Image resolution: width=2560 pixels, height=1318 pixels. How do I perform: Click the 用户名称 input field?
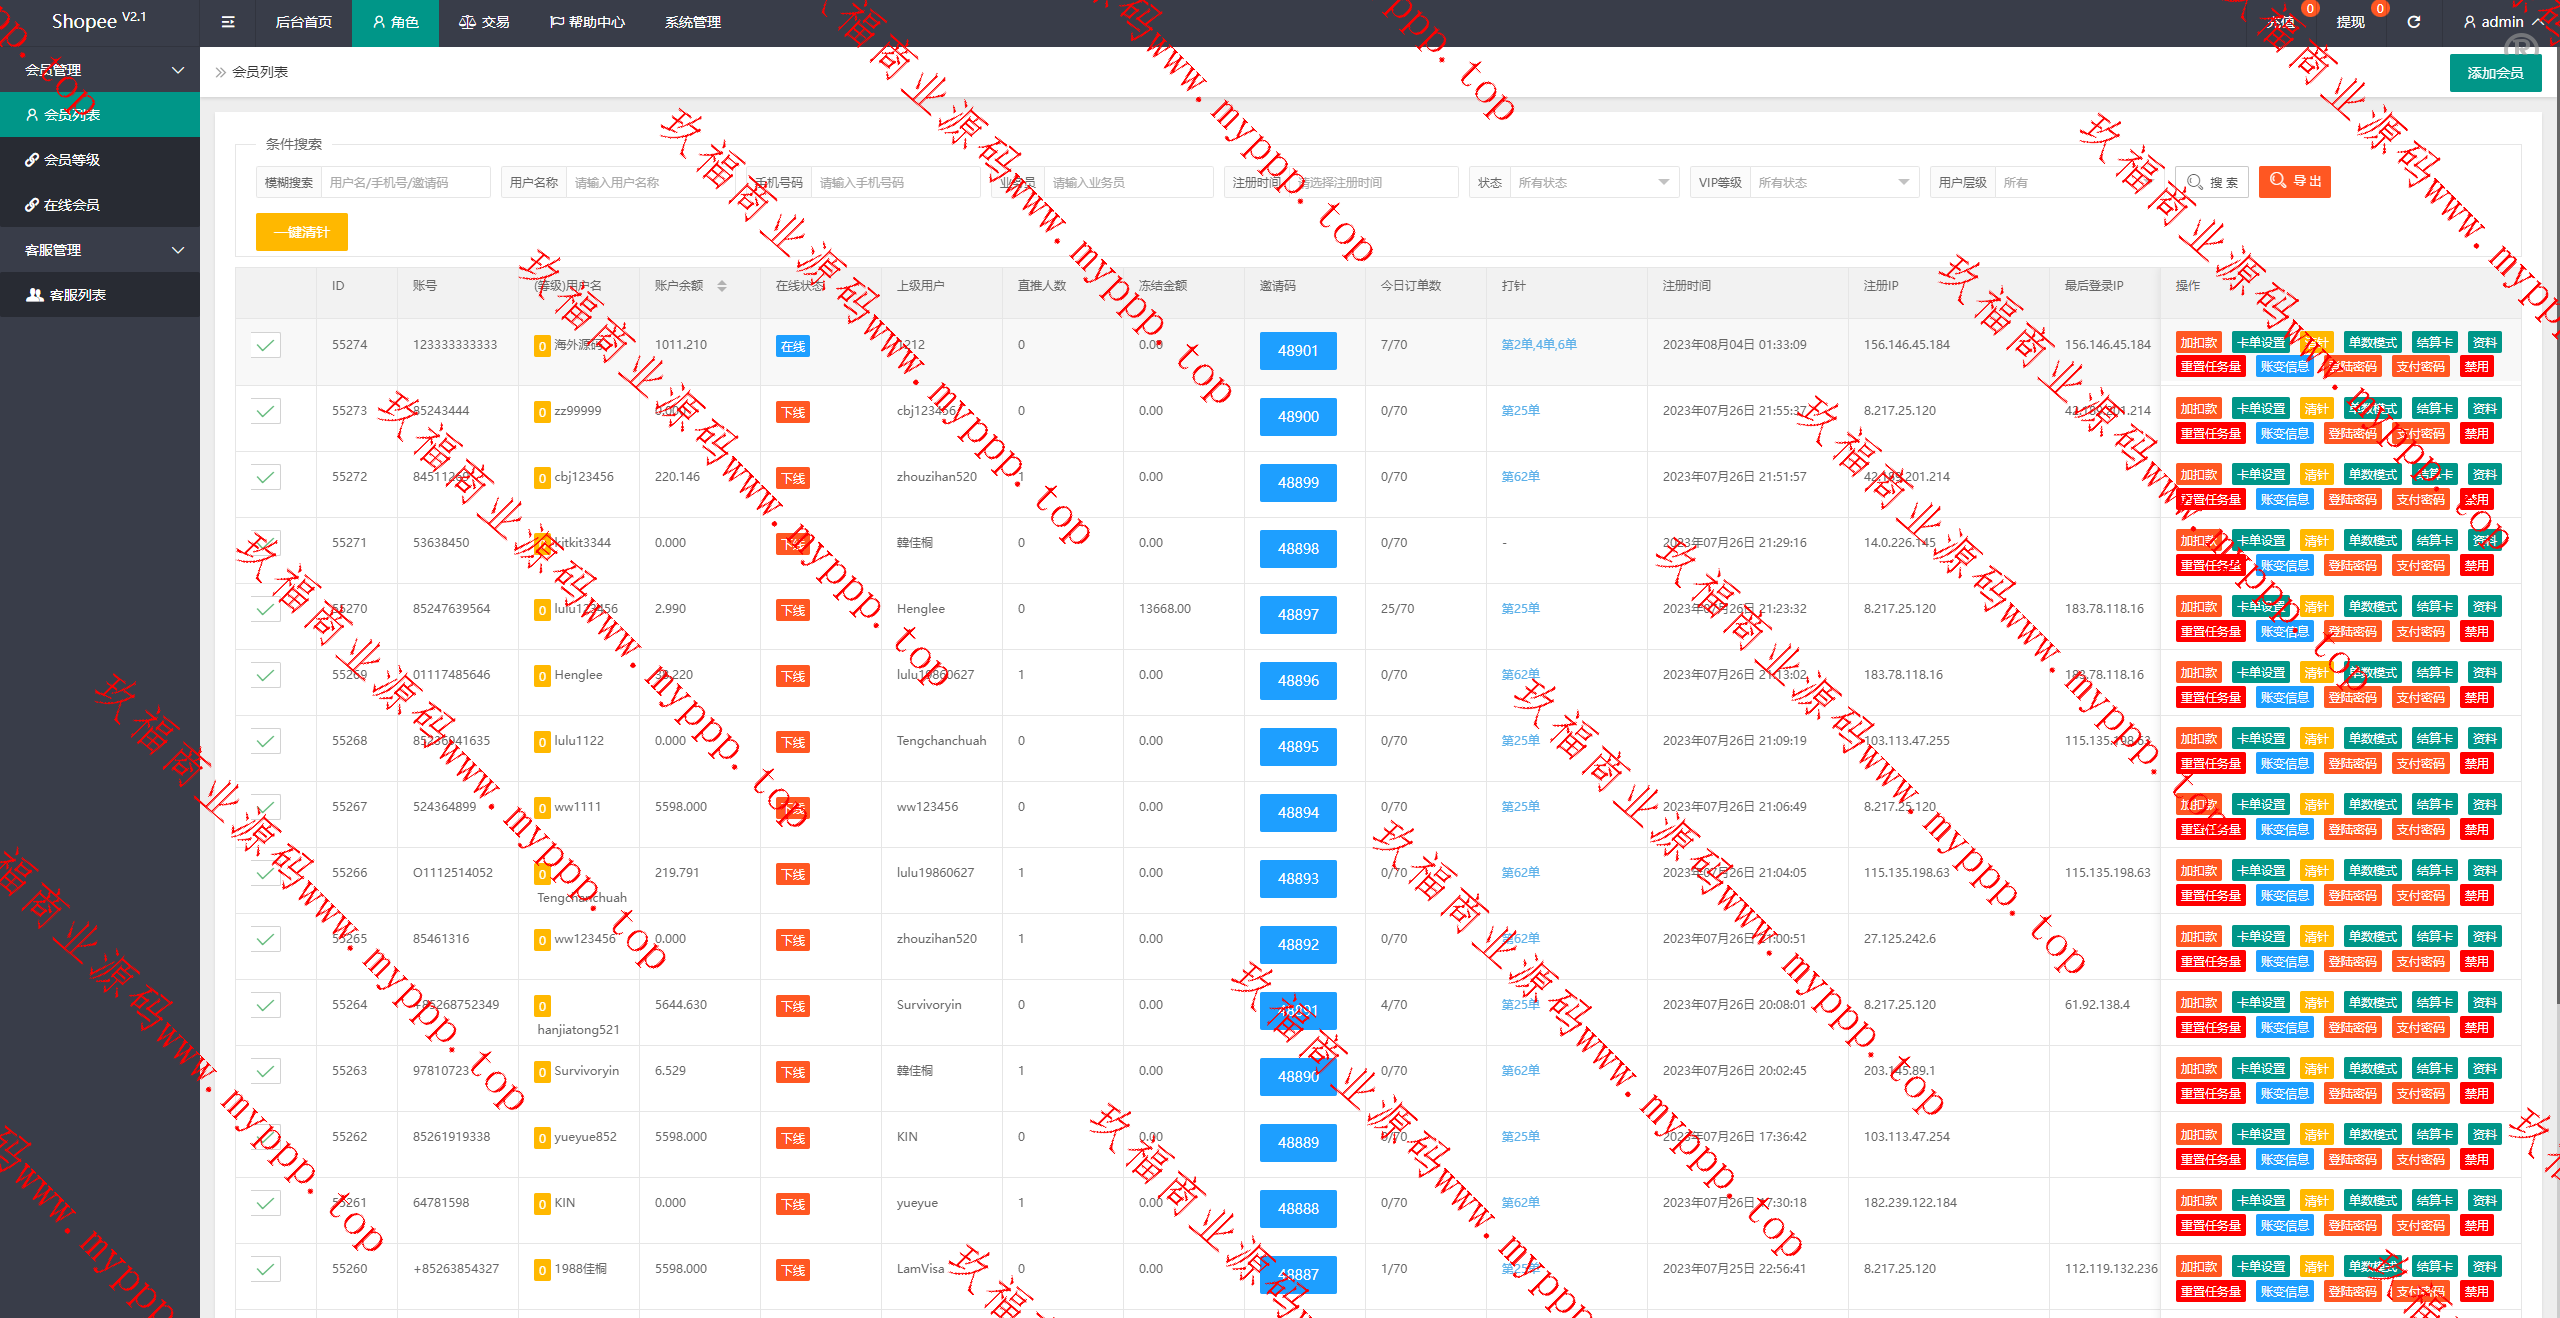click(x=650, y=182)
